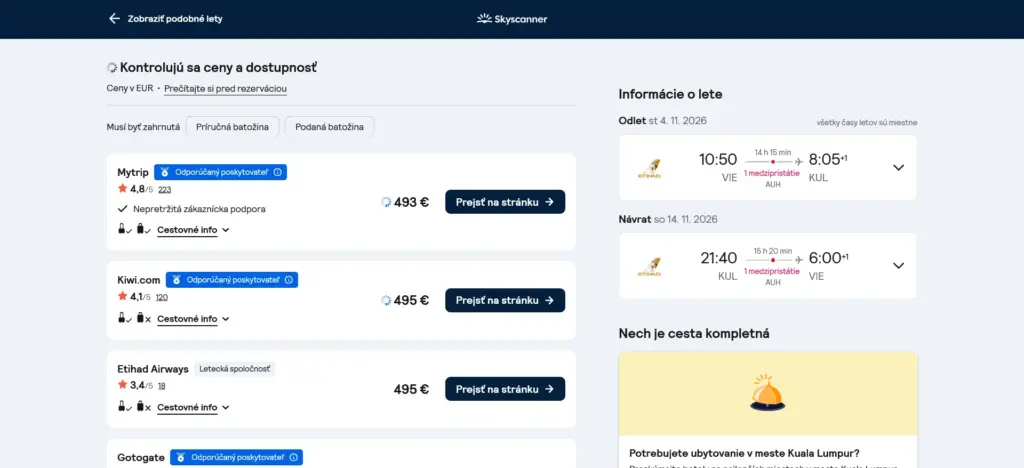
Task: Open the Skyscanner logo home link
Action: click(512, 19)
